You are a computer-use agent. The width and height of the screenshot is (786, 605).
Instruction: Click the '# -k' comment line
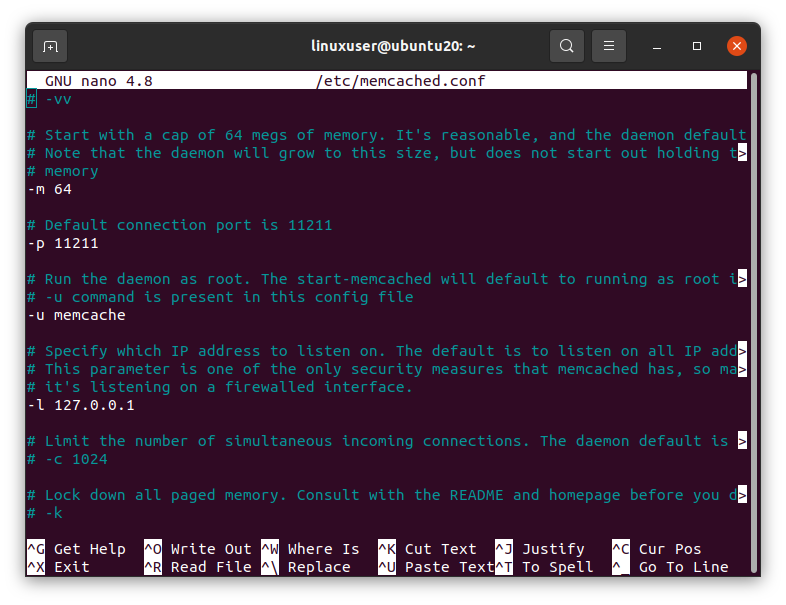pyautogui.click(x=45, y=513)
